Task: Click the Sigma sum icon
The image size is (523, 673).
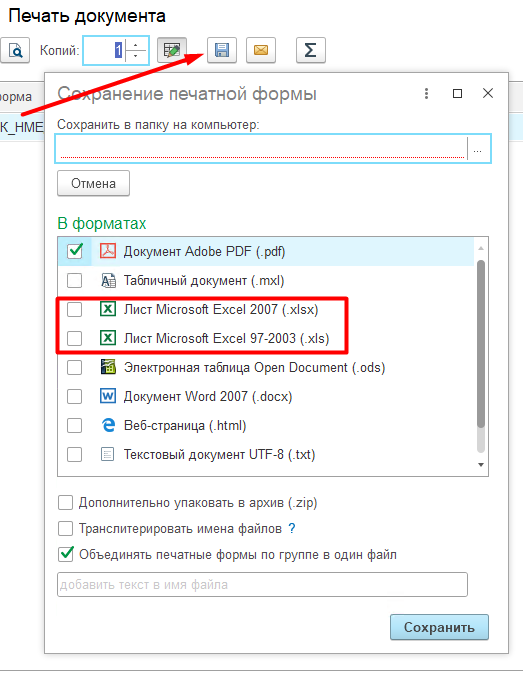Action: [311, 51]
